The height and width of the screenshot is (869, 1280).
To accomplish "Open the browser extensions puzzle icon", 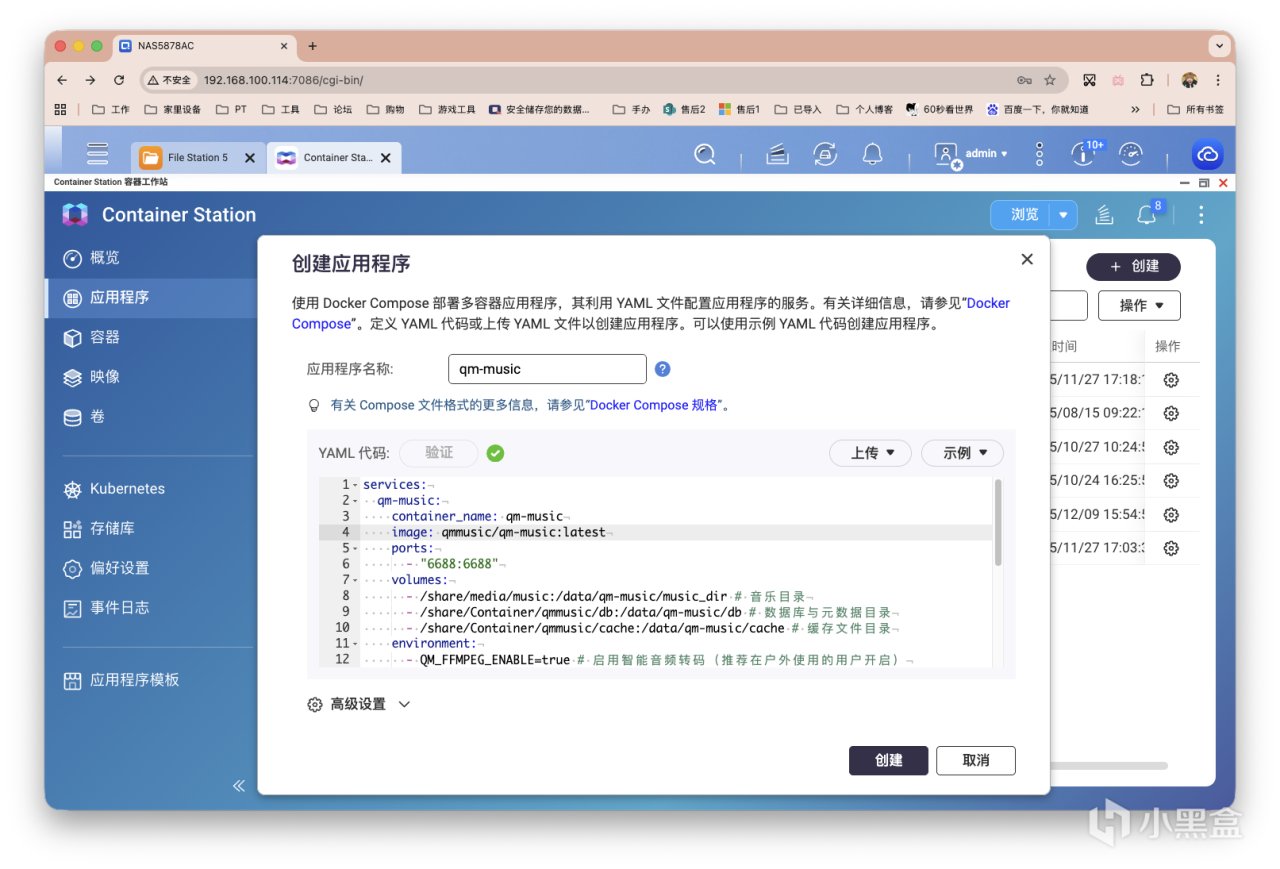I will tap(1147, 80).
